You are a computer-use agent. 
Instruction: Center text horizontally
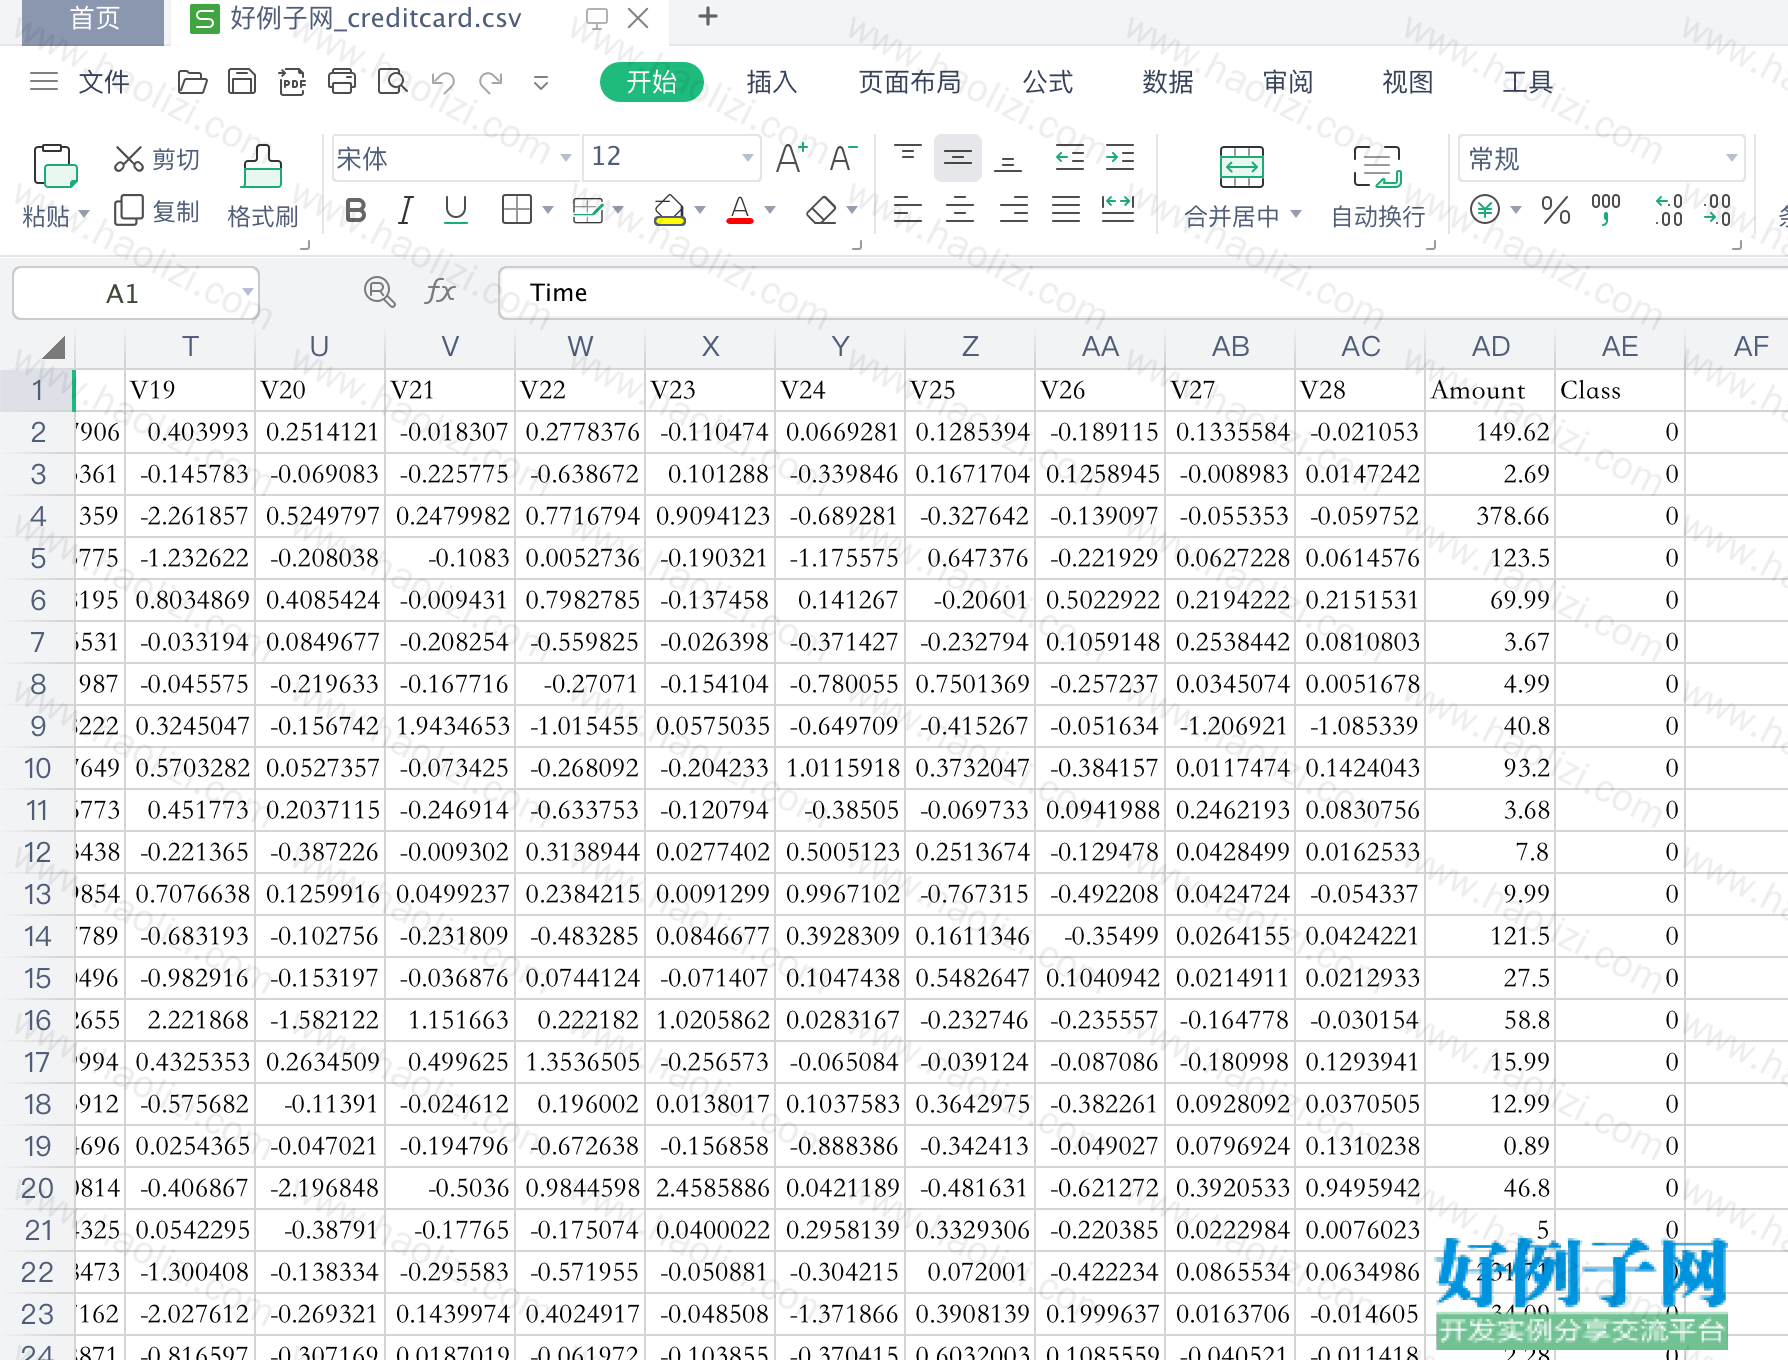(x=960, y=210)
